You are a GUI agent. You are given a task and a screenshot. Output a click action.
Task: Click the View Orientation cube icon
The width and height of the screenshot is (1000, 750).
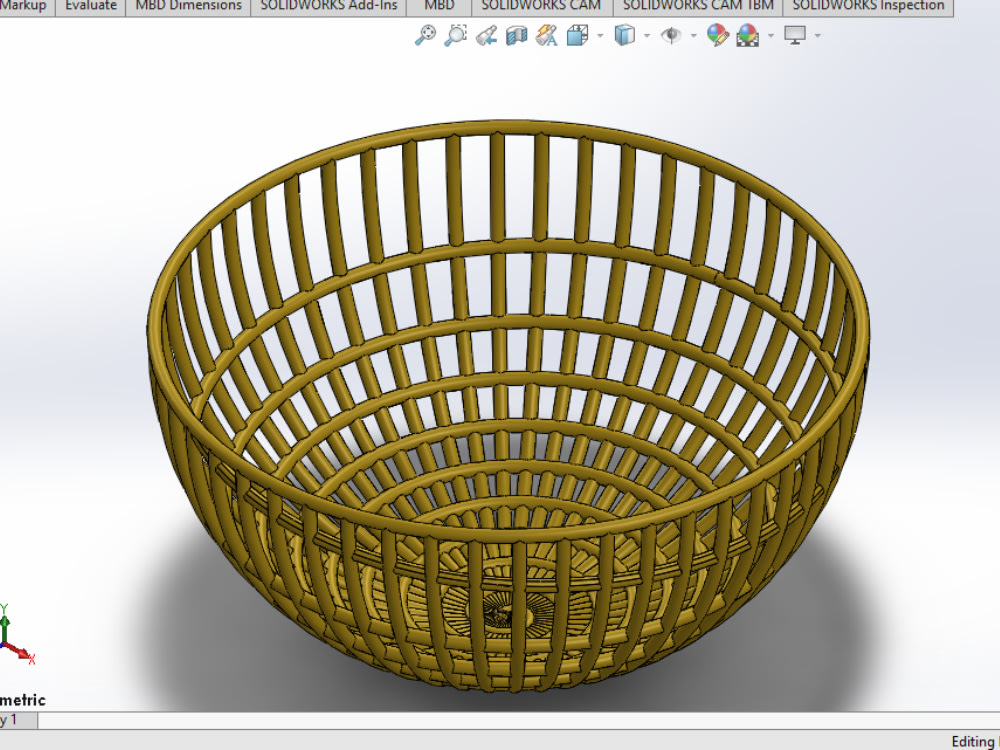coord(578,36)
